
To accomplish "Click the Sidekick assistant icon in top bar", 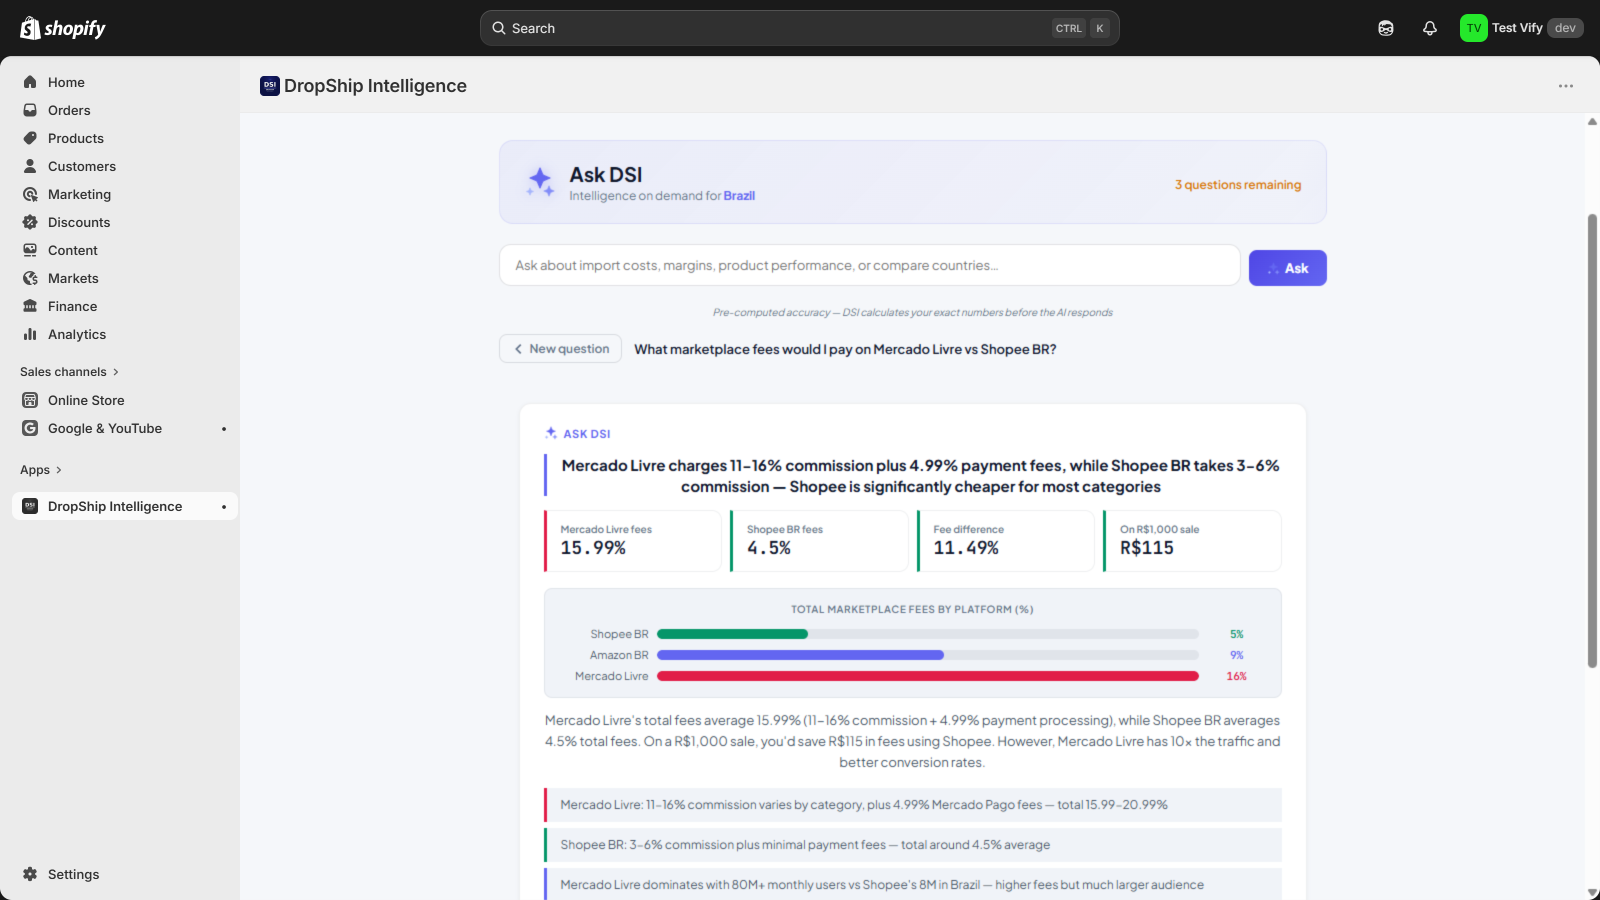I will point(1386,28).
